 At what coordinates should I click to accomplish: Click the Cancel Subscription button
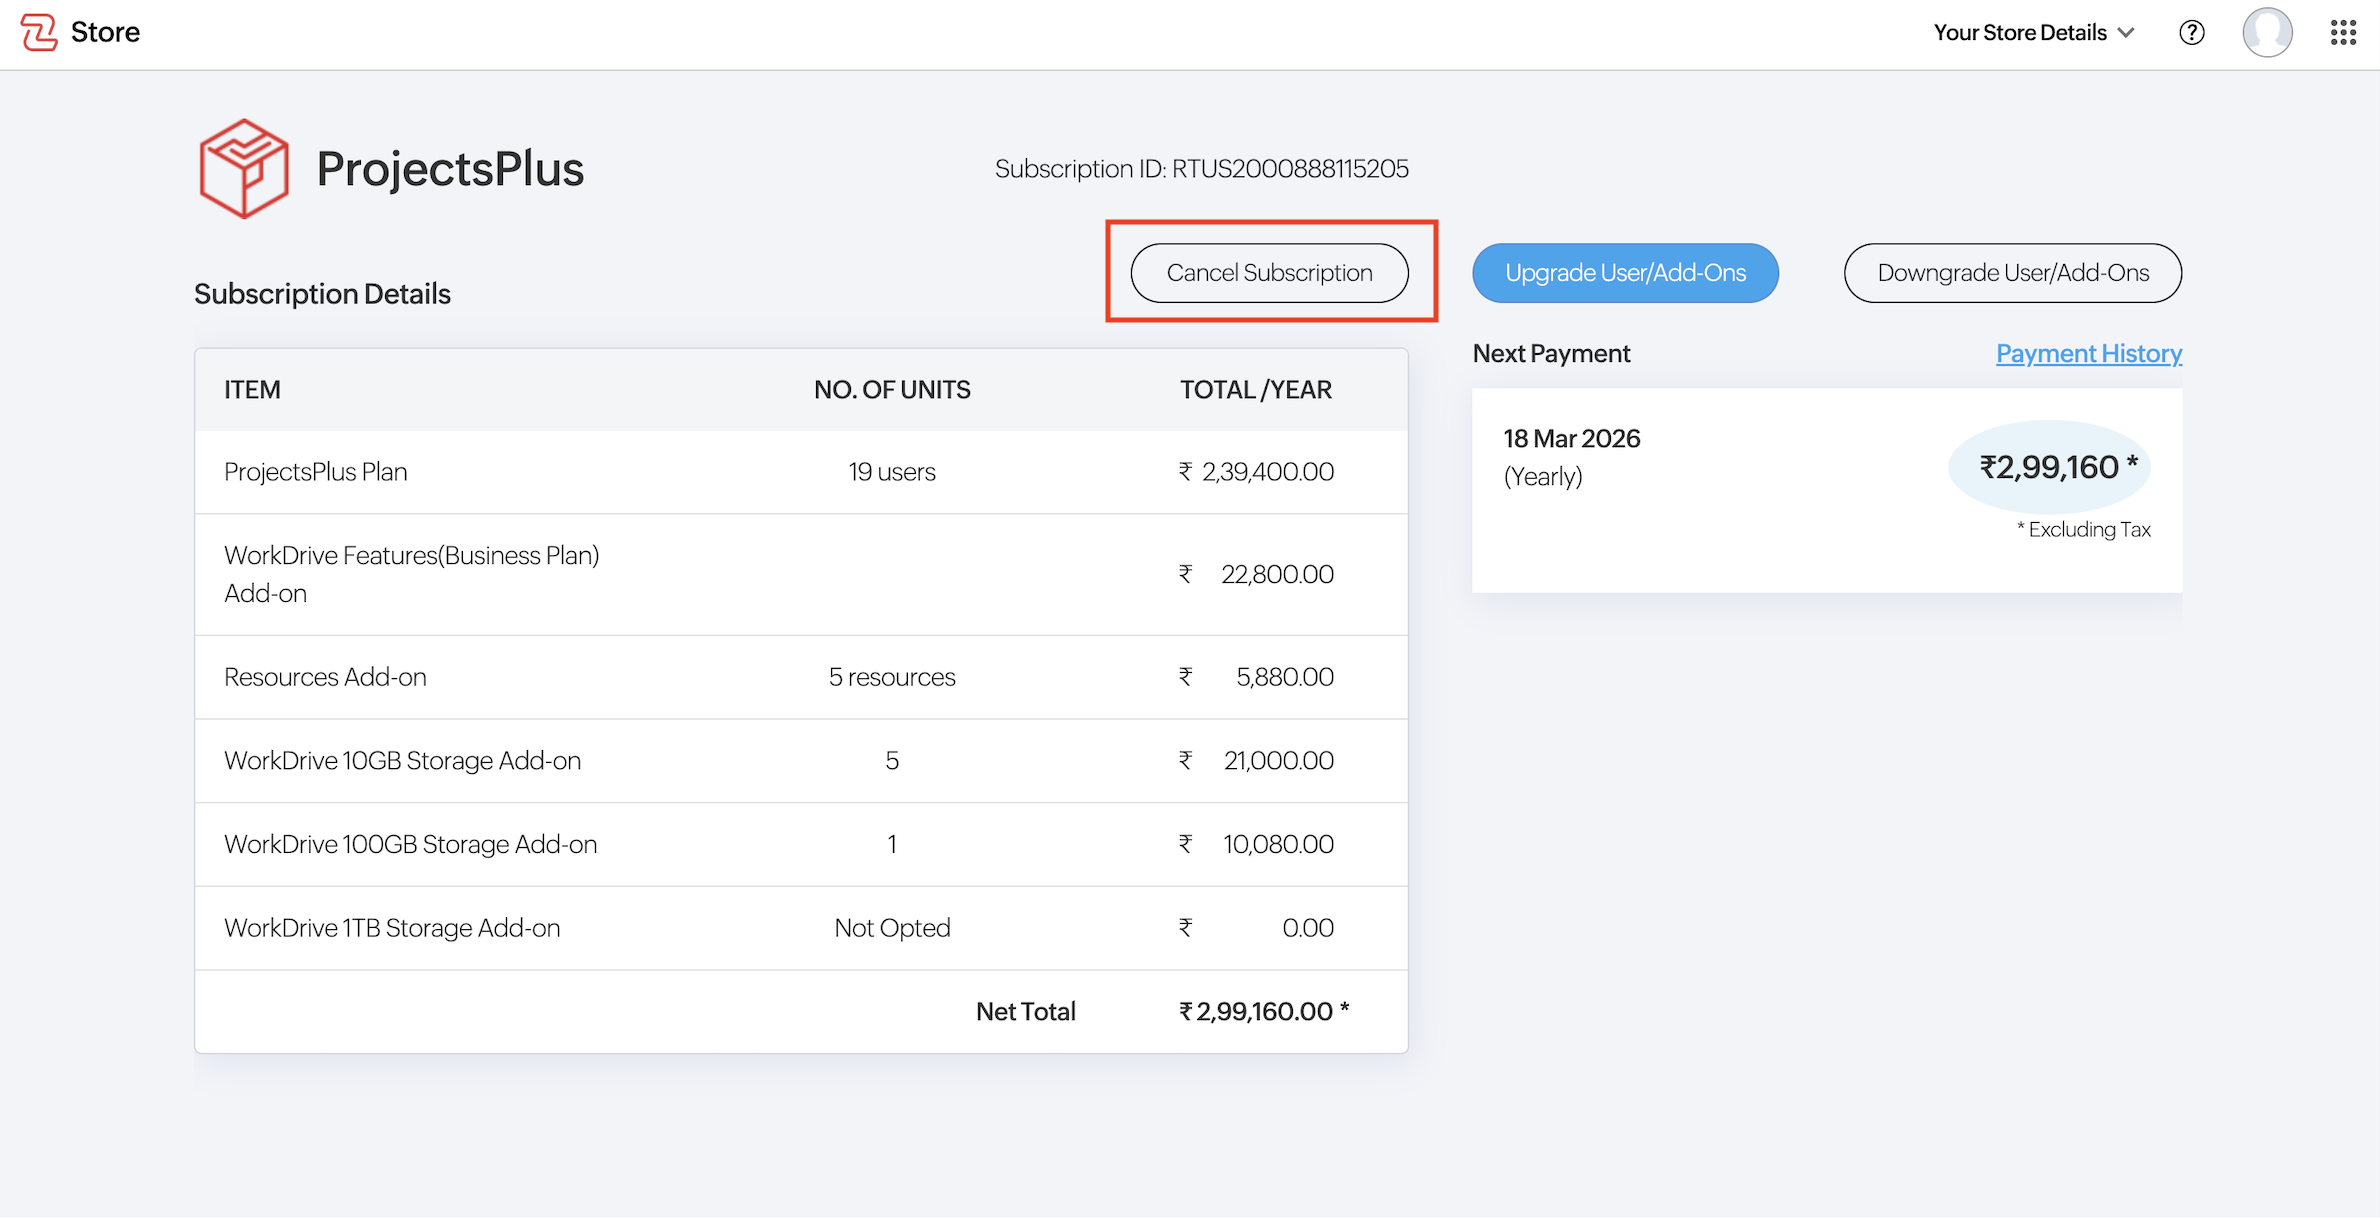[x=1269, y=273]
